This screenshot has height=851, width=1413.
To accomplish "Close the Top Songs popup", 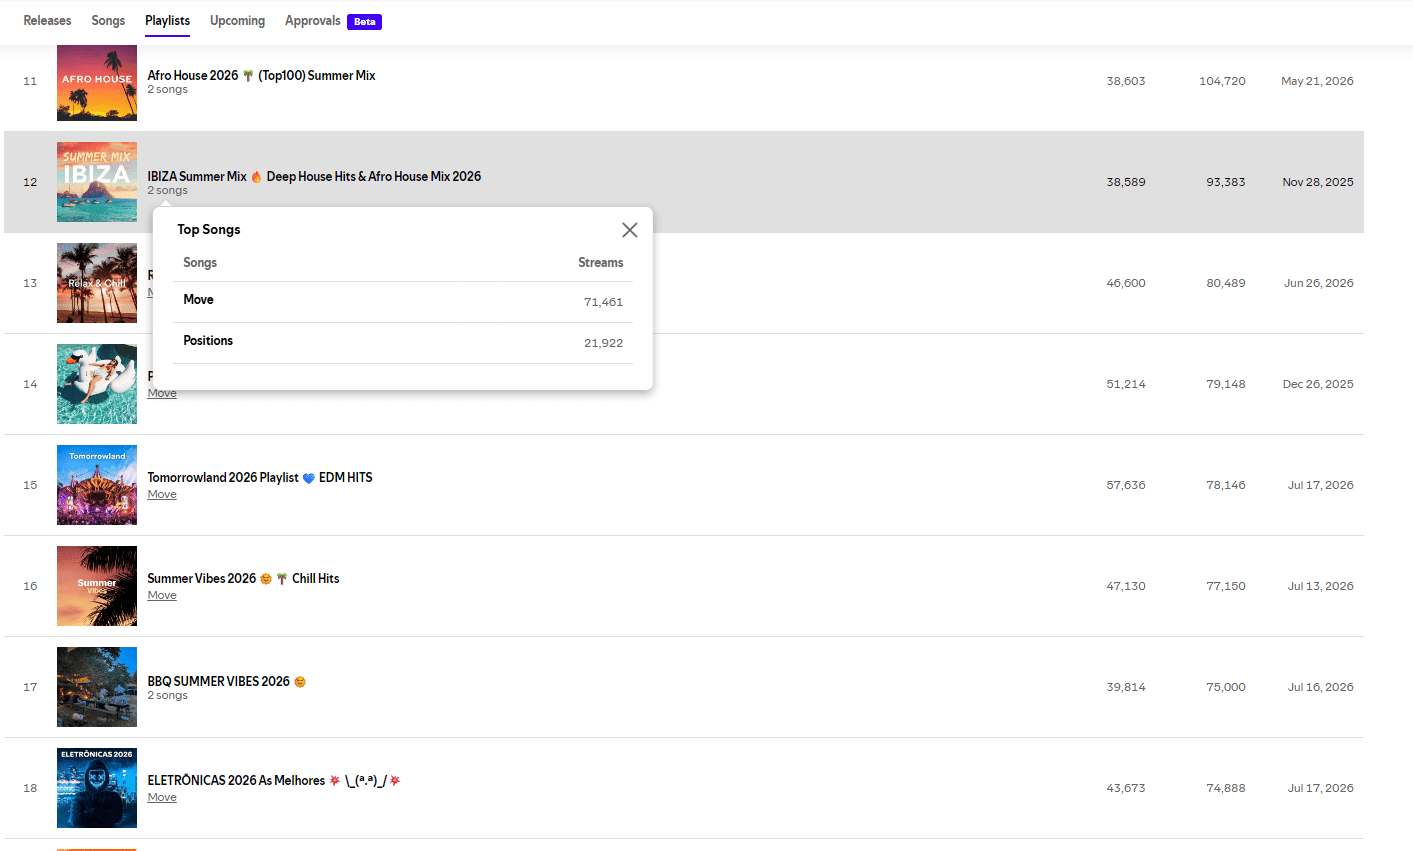I will click(x=629, y=230).
